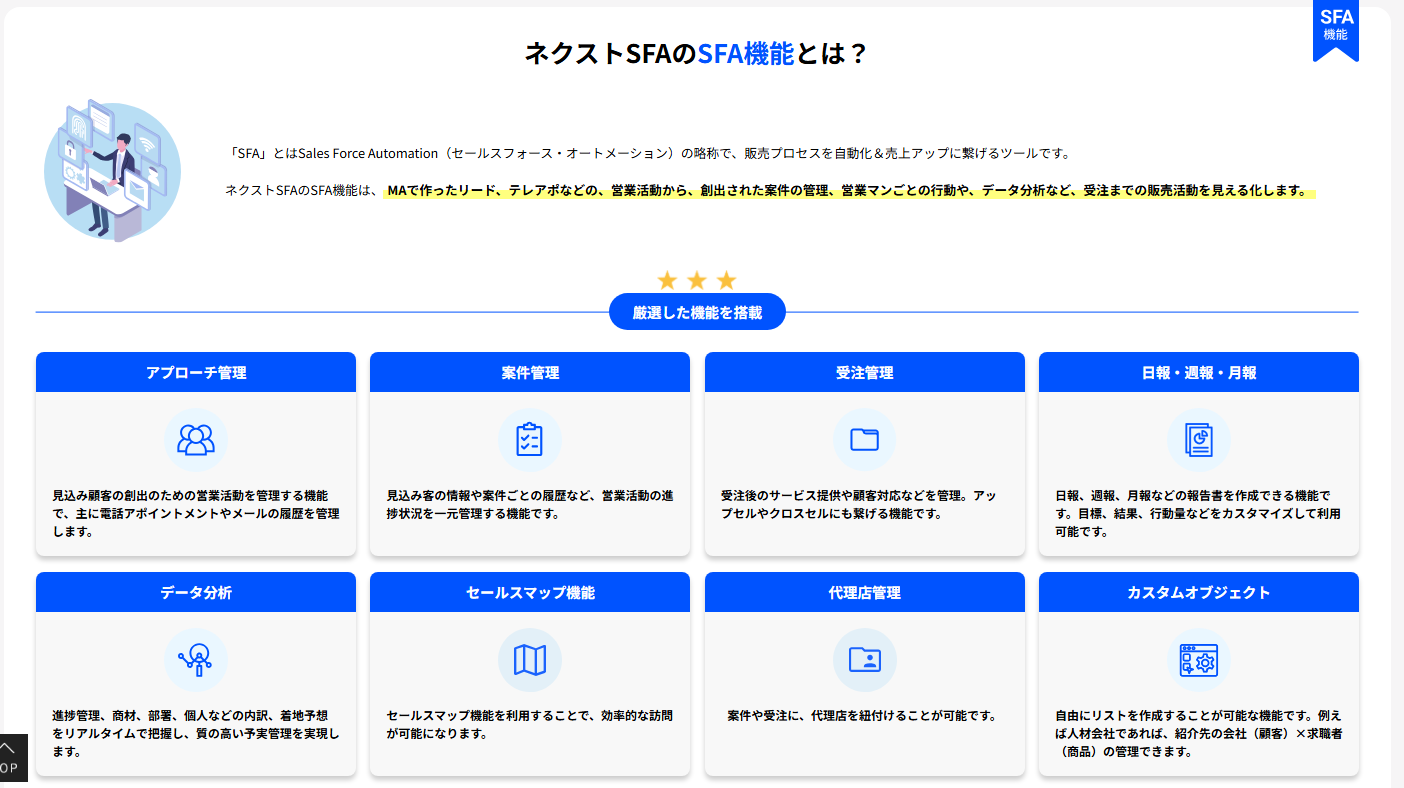The width and height of the screenshot is (1404, 788).
Task: Click the checklist clipboard icon under 案件管理
Action: click(530, 440)
